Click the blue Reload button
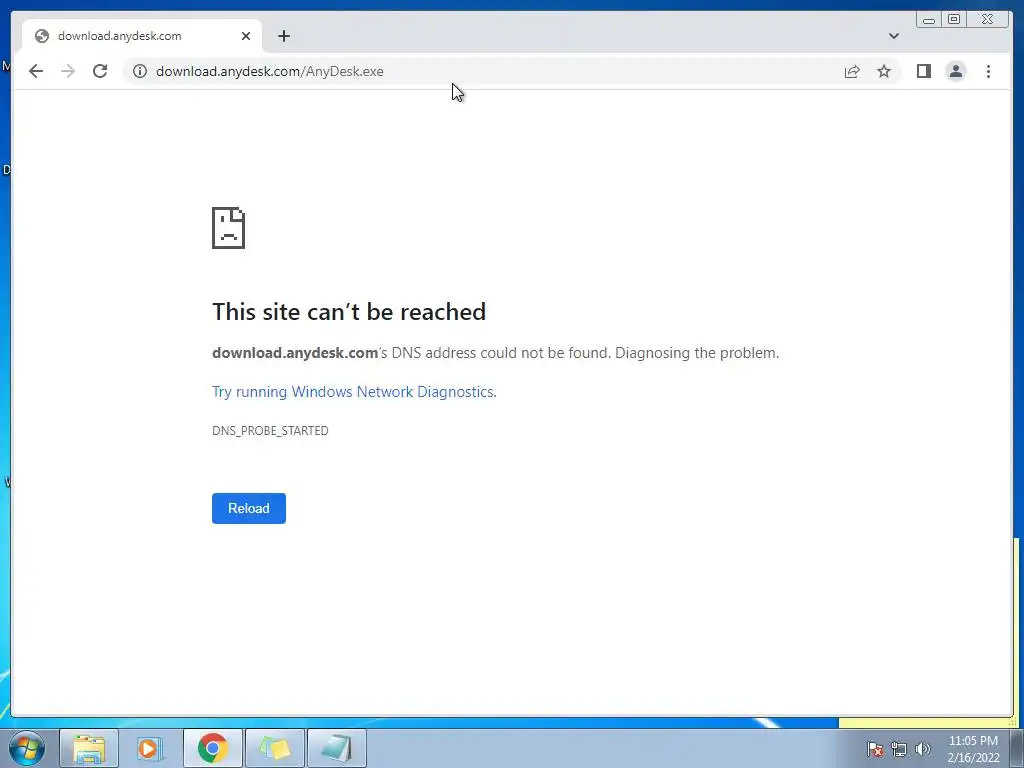The image size is (1024, 768). (x=249, y=508)
